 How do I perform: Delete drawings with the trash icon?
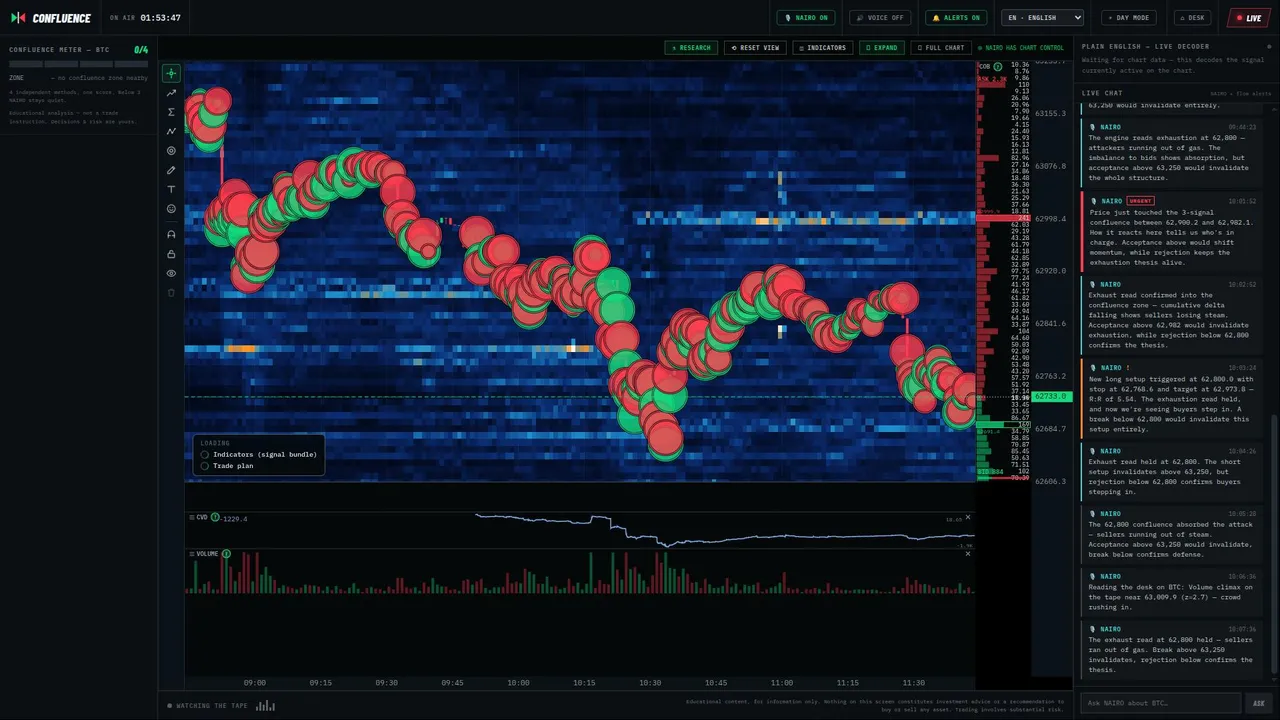(171, 292)
